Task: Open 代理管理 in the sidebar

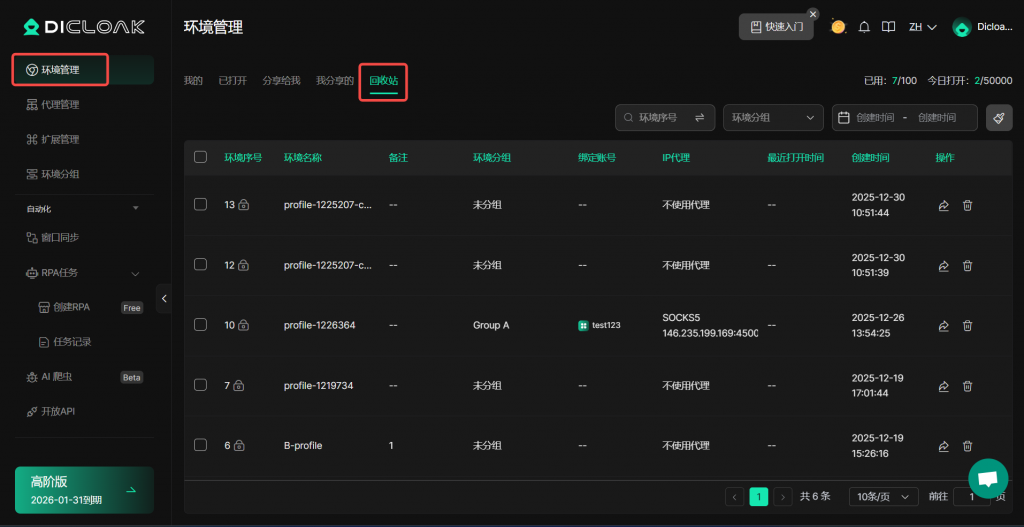Action: point(60,105)
